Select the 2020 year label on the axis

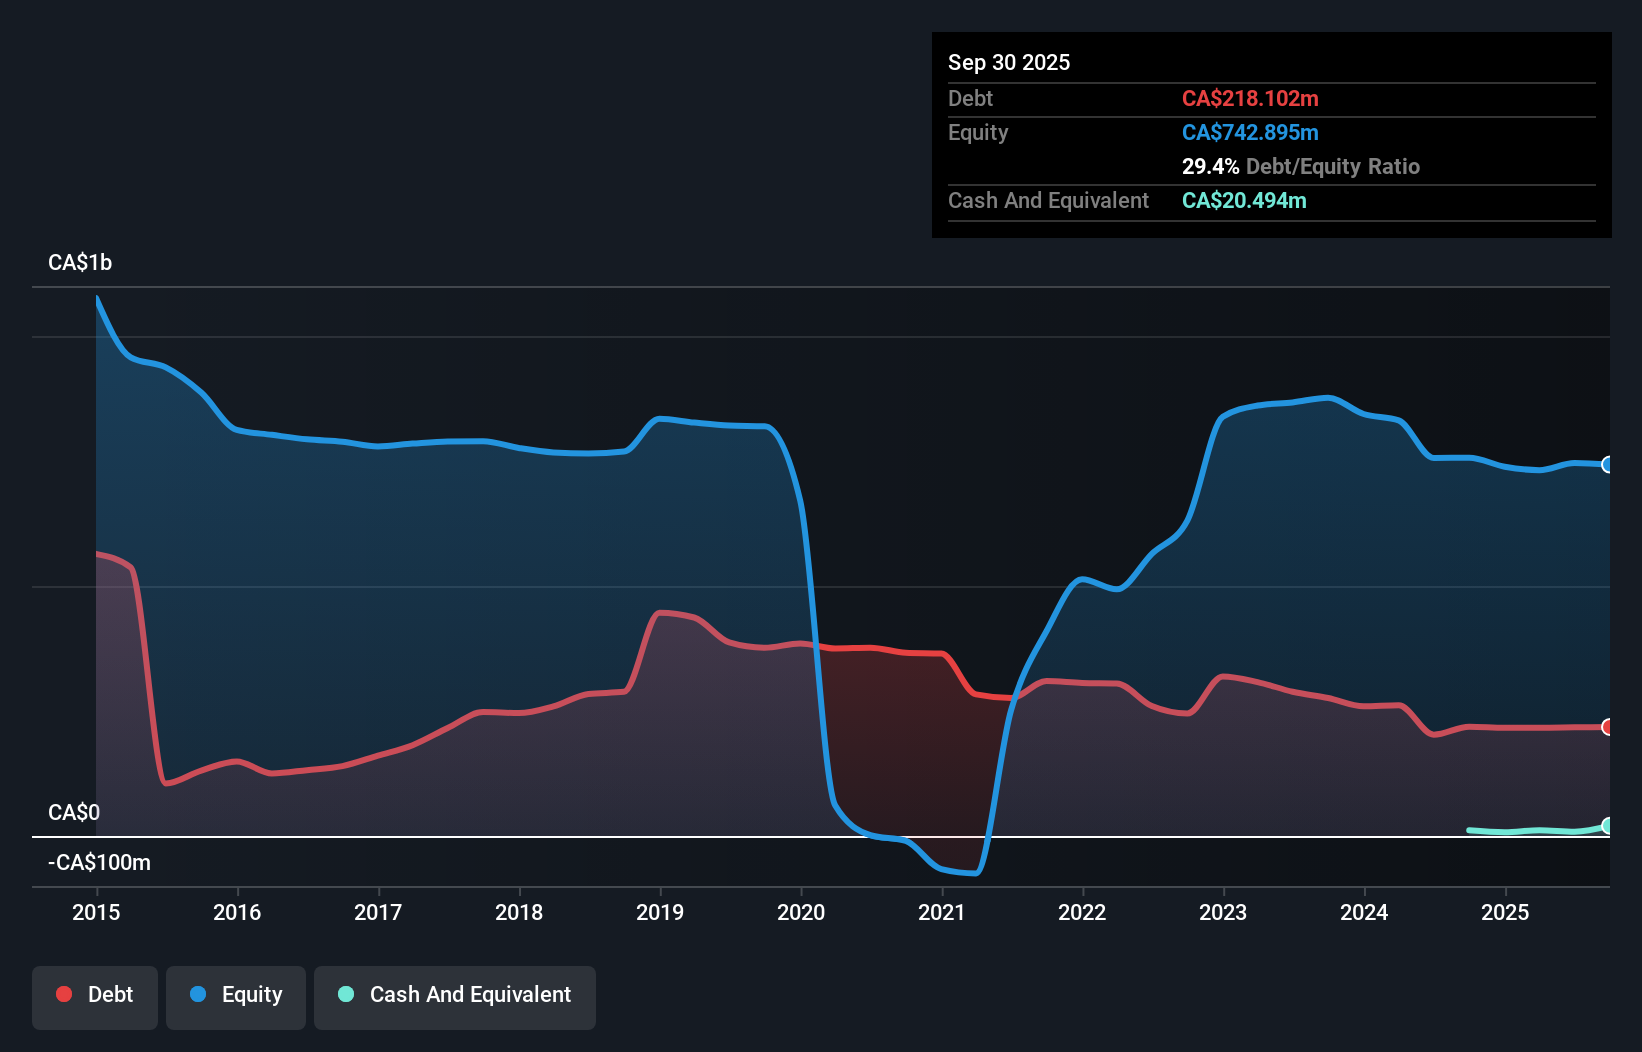click(x=801, y=912)
